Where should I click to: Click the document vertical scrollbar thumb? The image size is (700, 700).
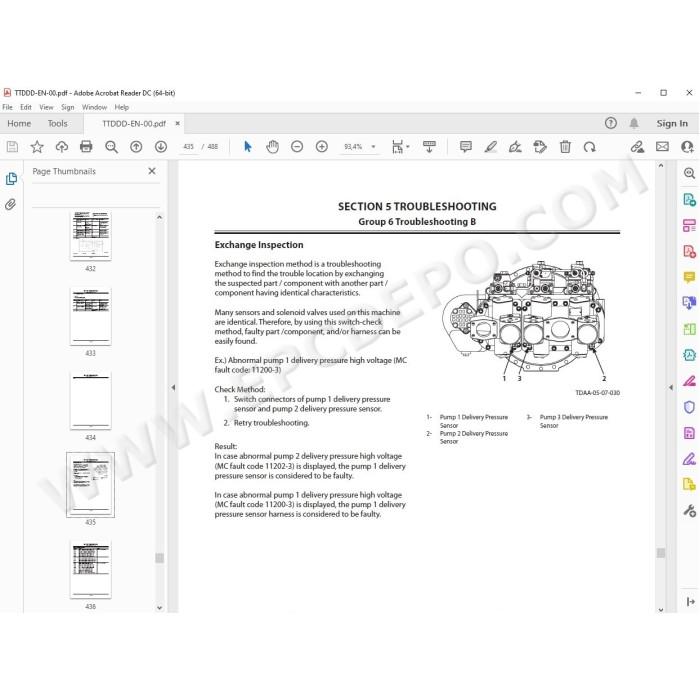(661, 553)
